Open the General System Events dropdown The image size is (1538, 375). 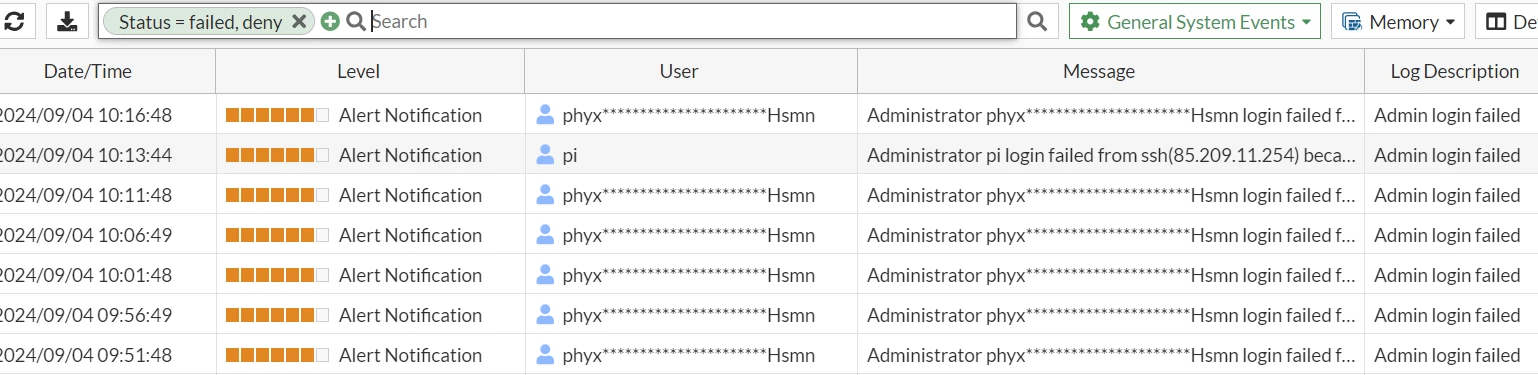coord(1194,21)
